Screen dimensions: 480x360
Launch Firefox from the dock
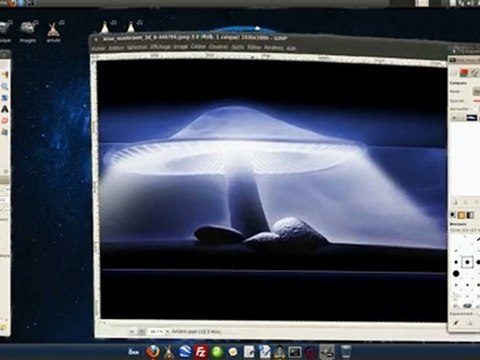pos(152,351)
